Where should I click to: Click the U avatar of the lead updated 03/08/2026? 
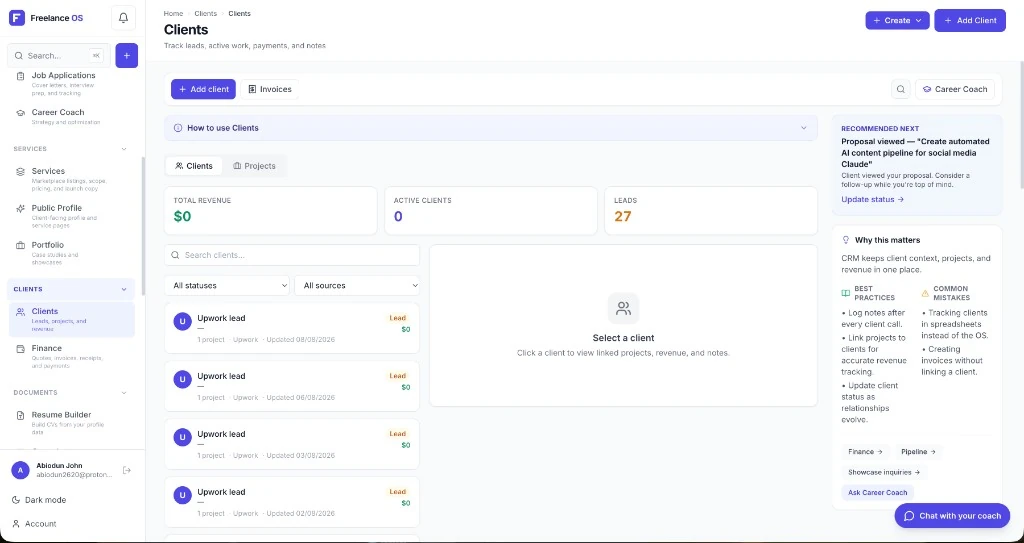(183, 436)
